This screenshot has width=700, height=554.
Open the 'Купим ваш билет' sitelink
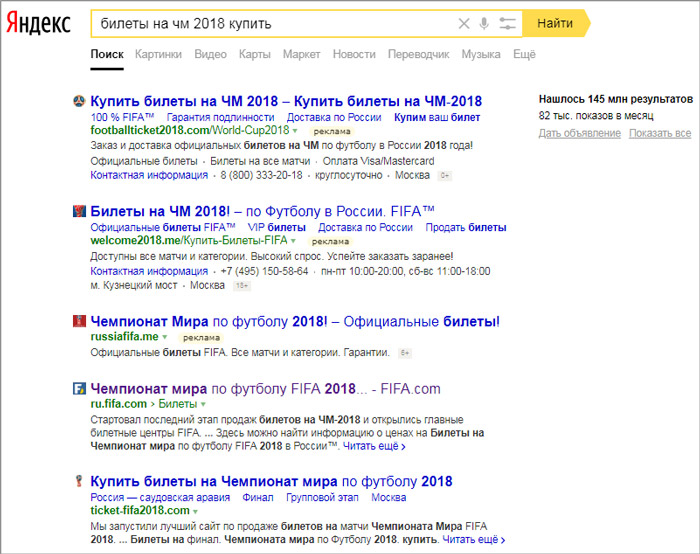click(437, 117)
